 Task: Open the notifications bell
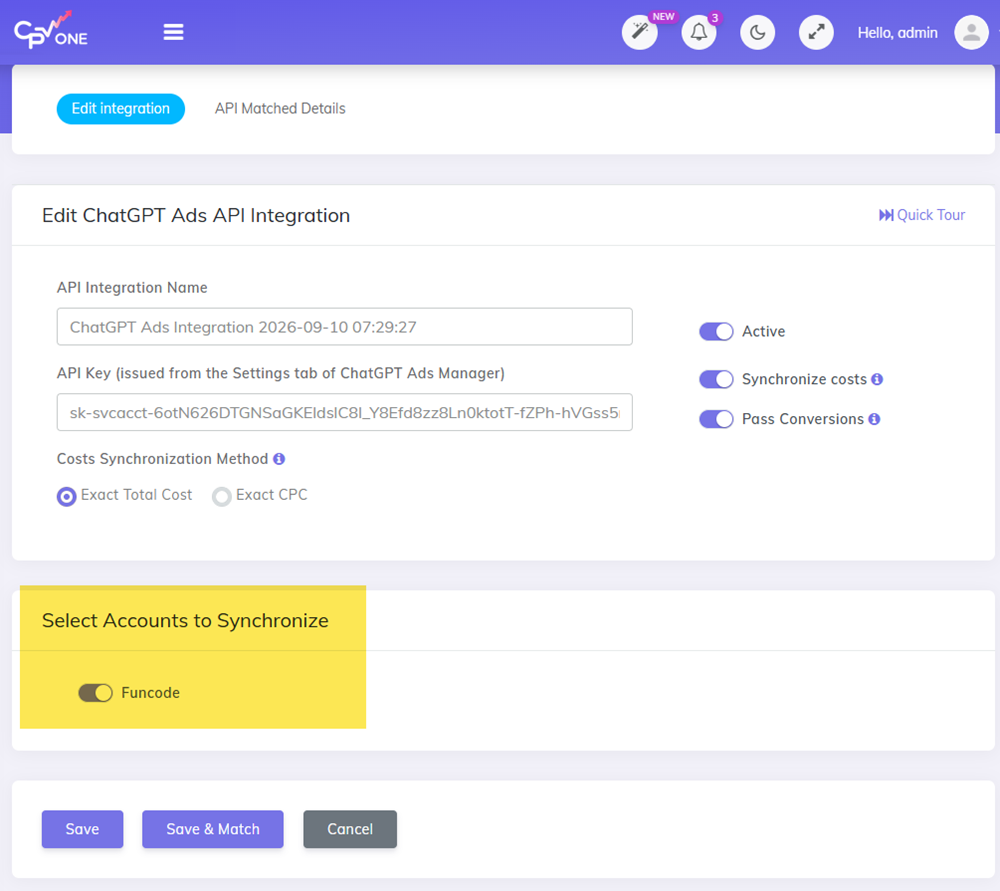[x=699, y=32]
